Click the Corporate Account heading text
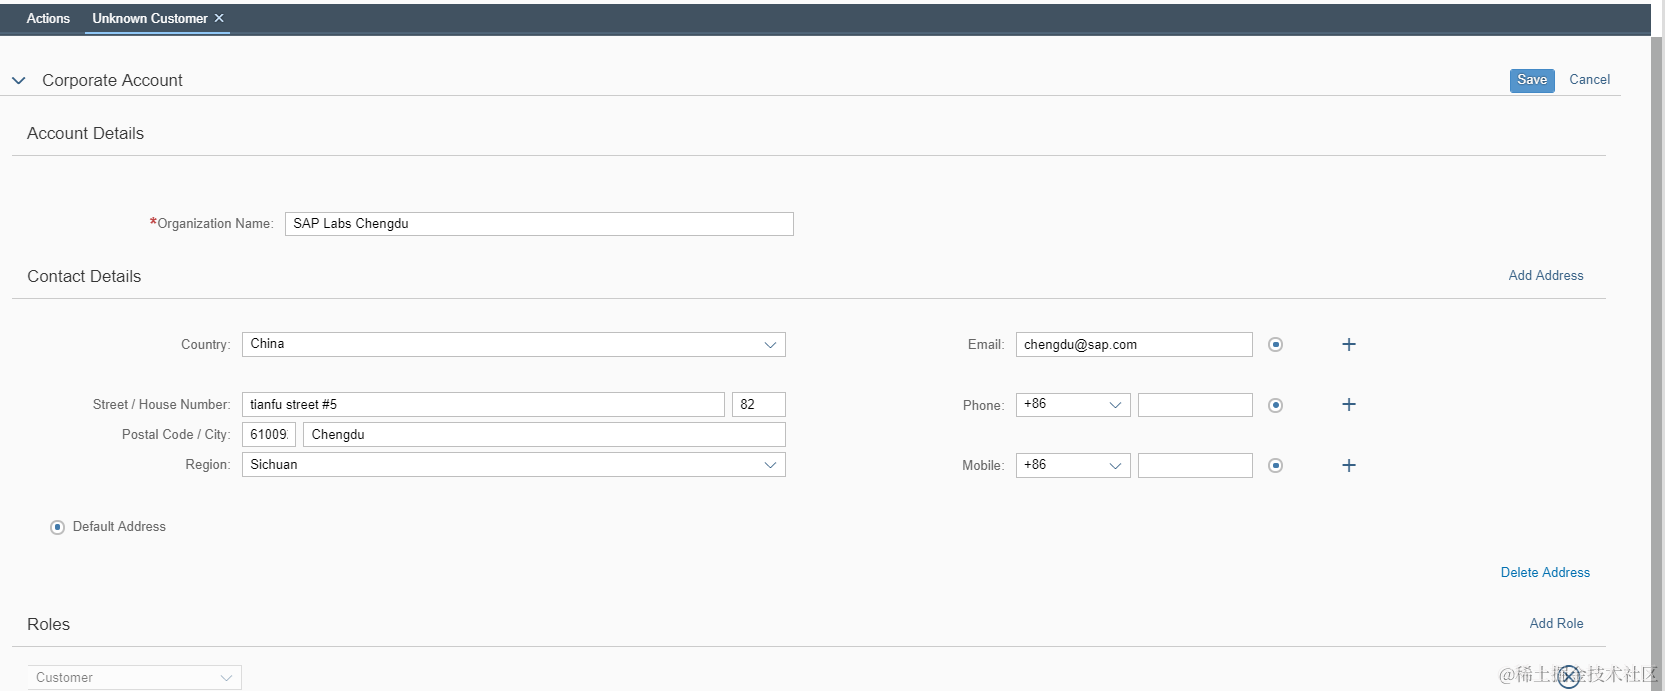This screenshot has width=1665, height=691. 112,80
